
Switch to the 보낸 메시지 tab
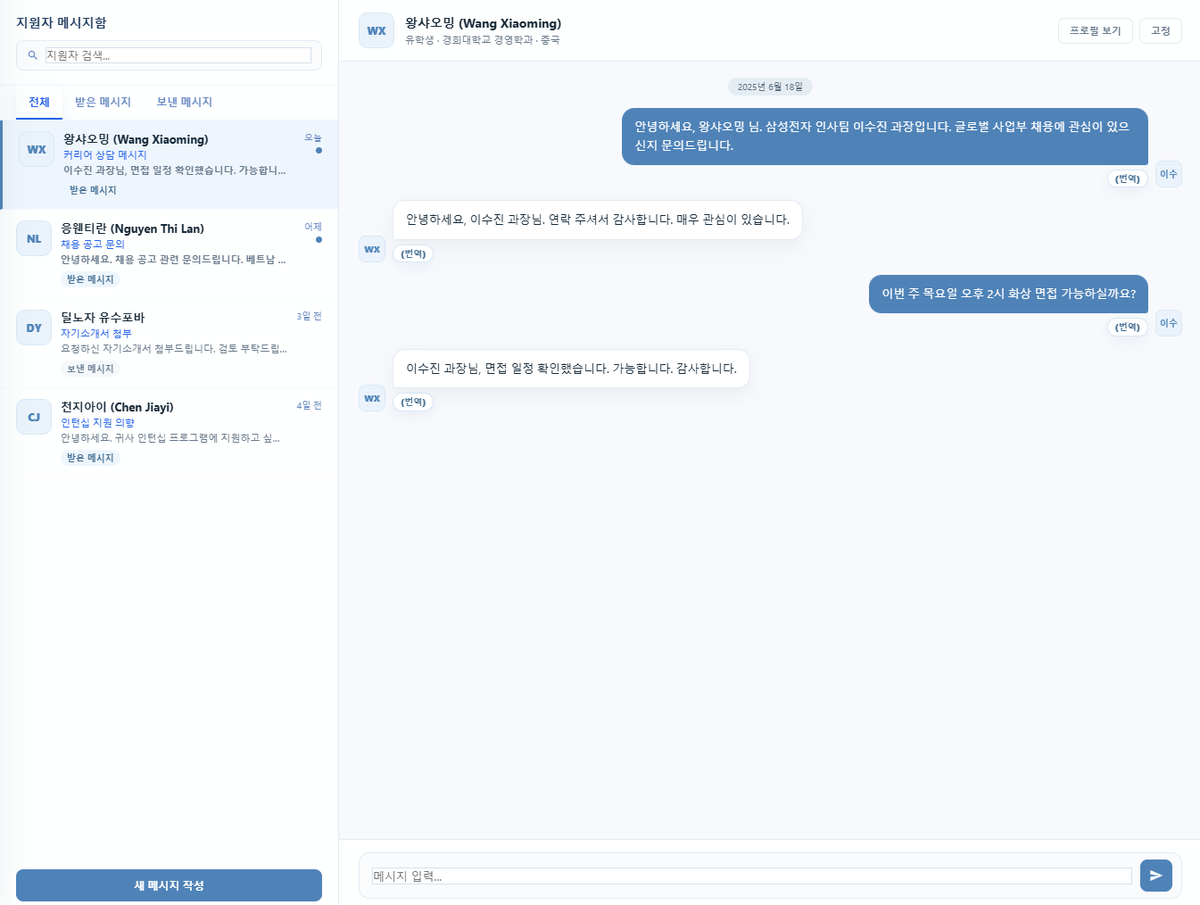pos(184,102)
